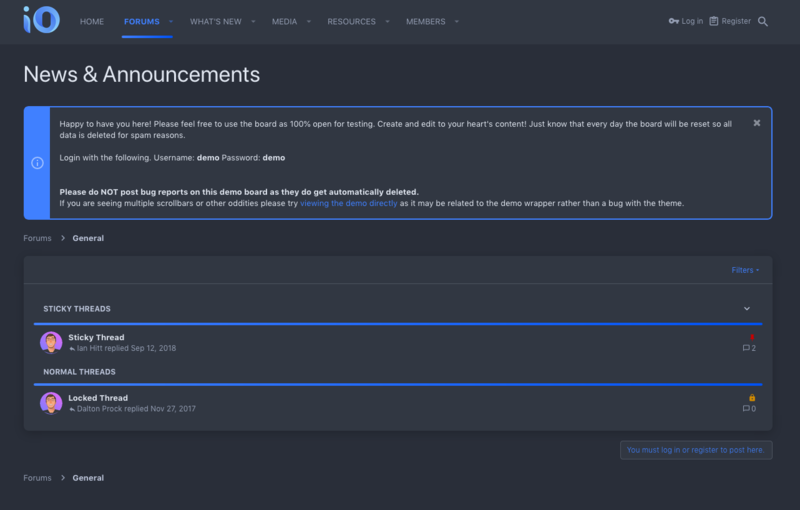This screenshot has width=800, height=510.
Task: Dismiss the notice with the X icon
Action: coord(757,123)
